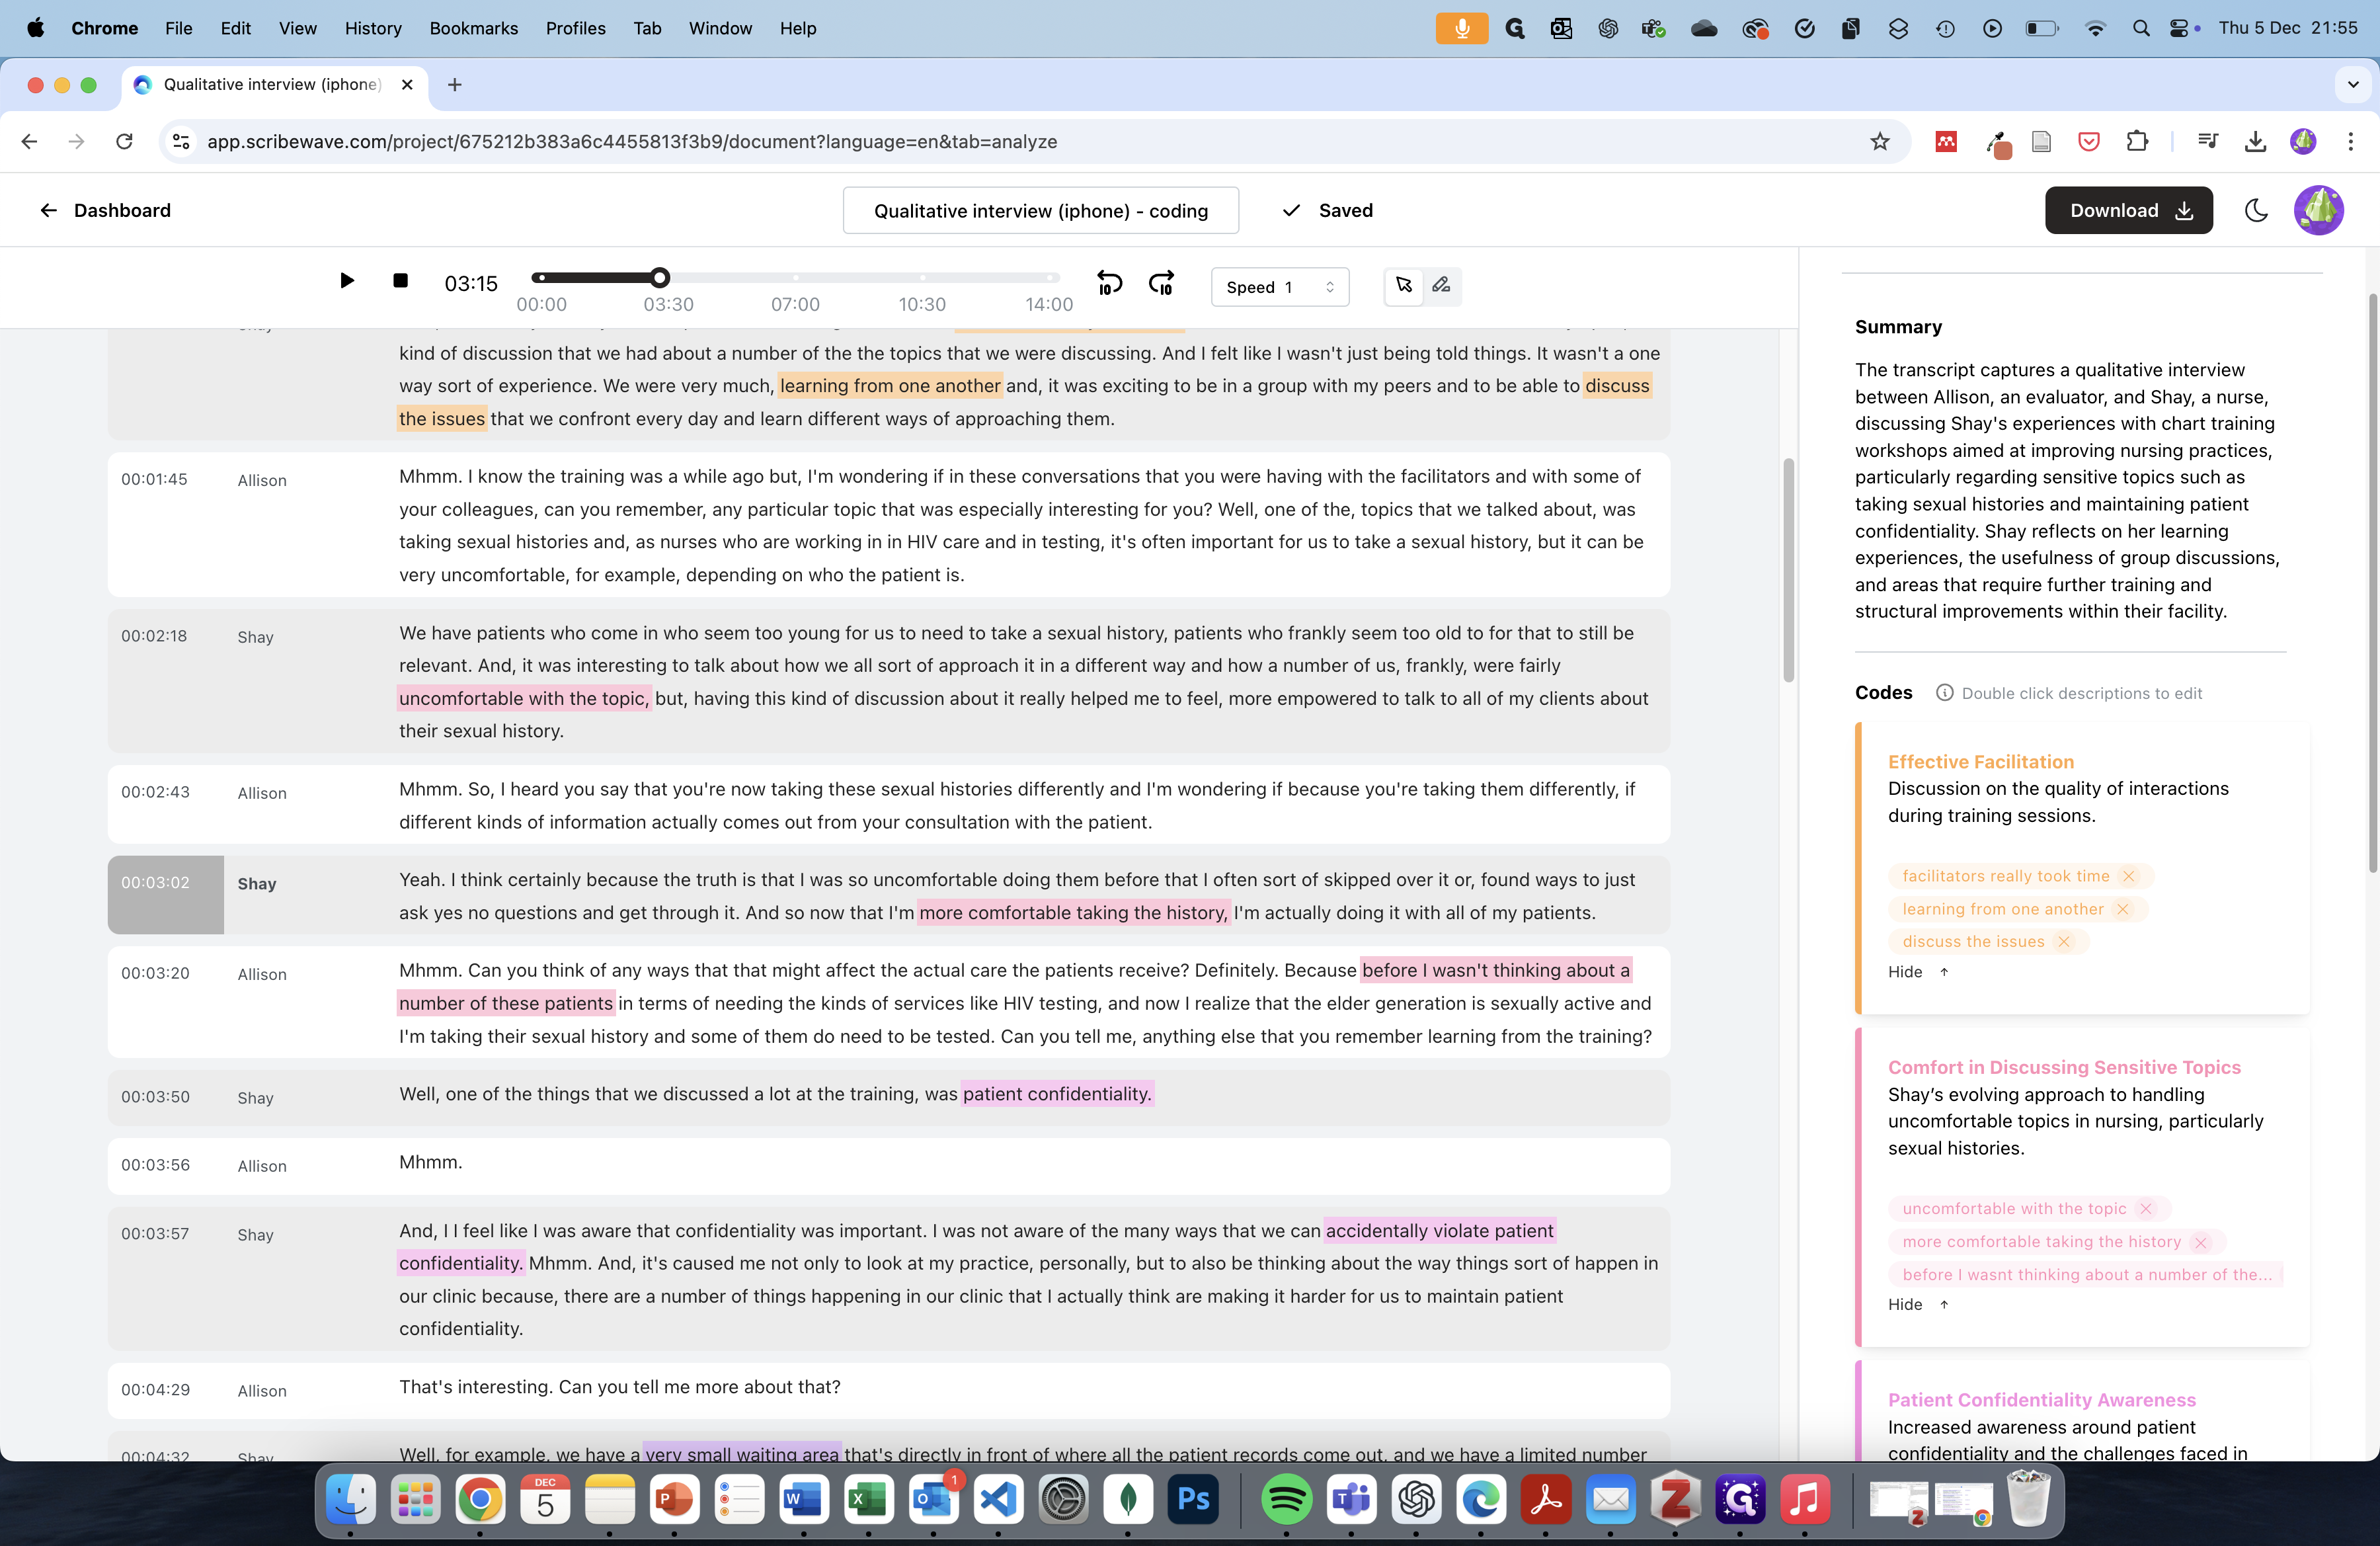This screenshot has width=2380, height=1546.
Task: Select Comfort in Discussing Sensitive Topics title
Action: 2064,1067
